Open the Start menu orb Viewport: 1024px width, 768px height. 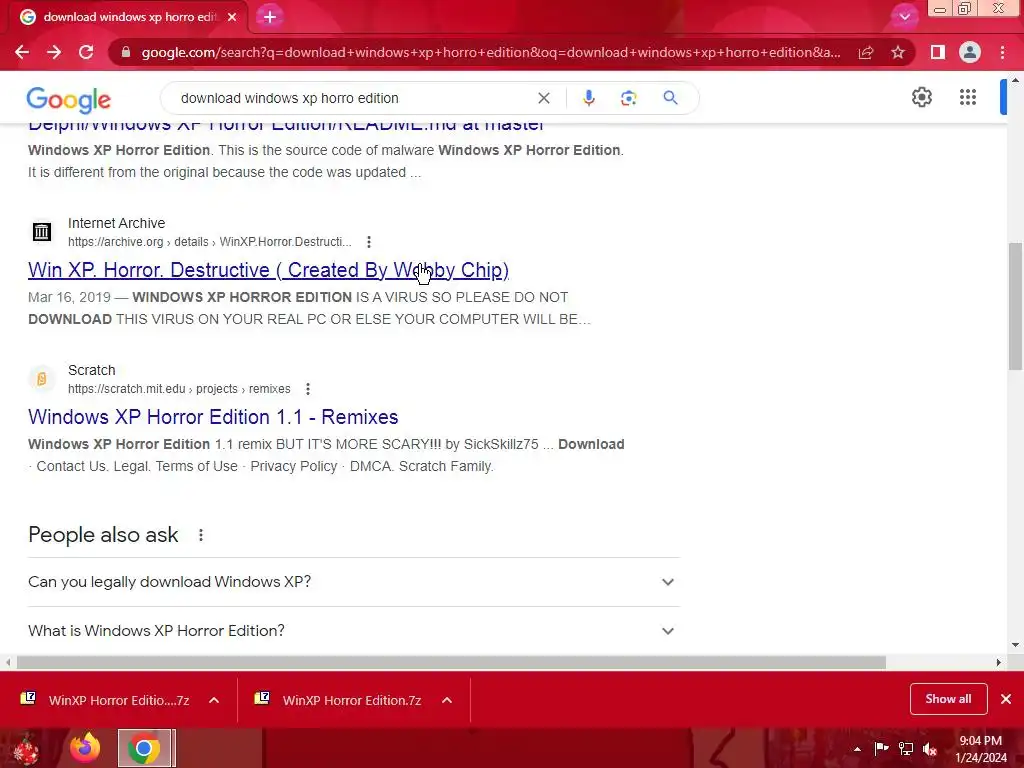26,748
